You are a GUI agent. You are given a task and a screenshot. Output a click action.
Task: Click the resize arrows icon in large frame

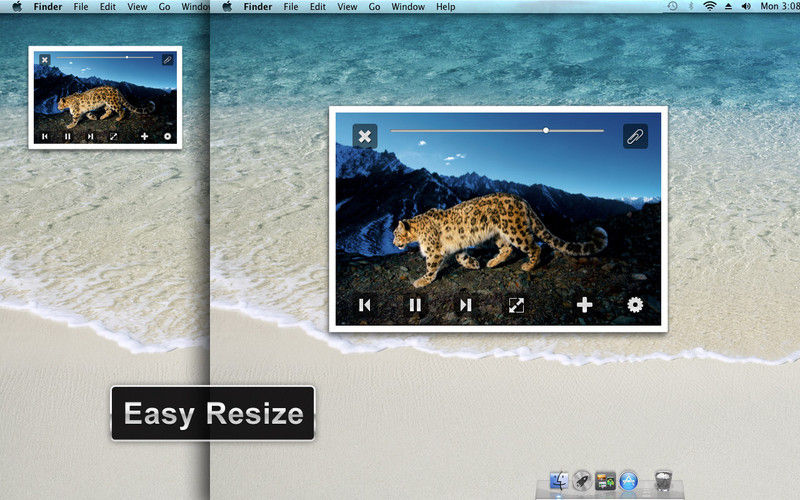coord(516,305)
